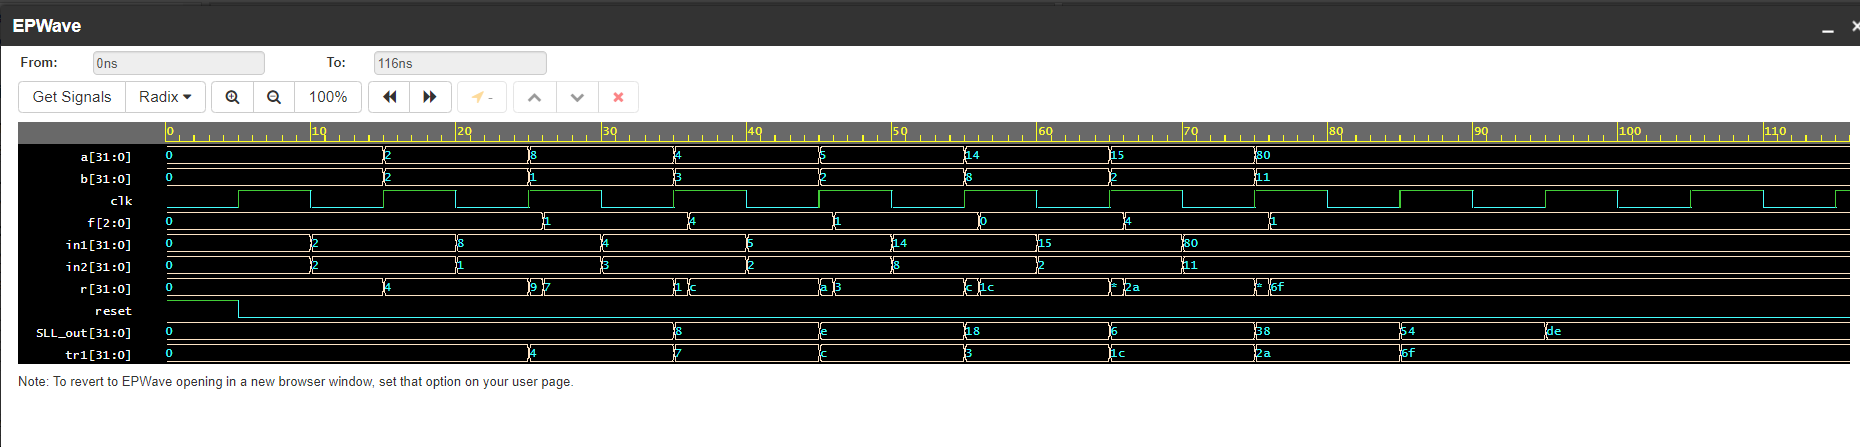This screenshot has width=1860, height=447.
Task: Click value 2a in the tr1[31:0] waveform
Action: pos(1263,353)
